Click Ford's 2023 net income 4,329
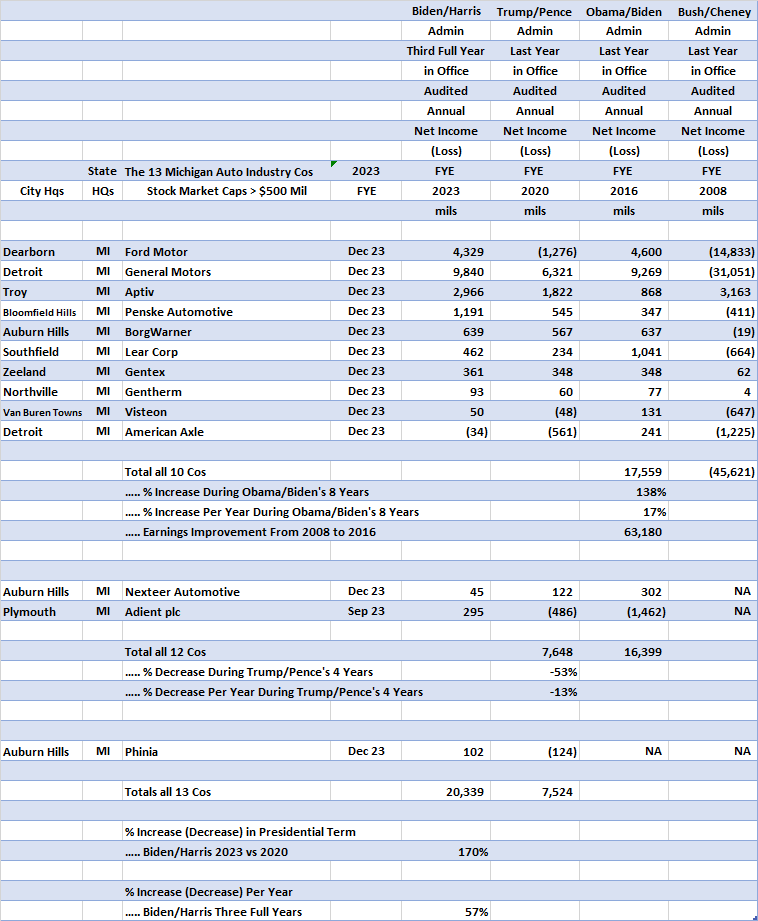The width and height of the screenshot is (758, 921). pyautogui.click(x=446, y=251)
